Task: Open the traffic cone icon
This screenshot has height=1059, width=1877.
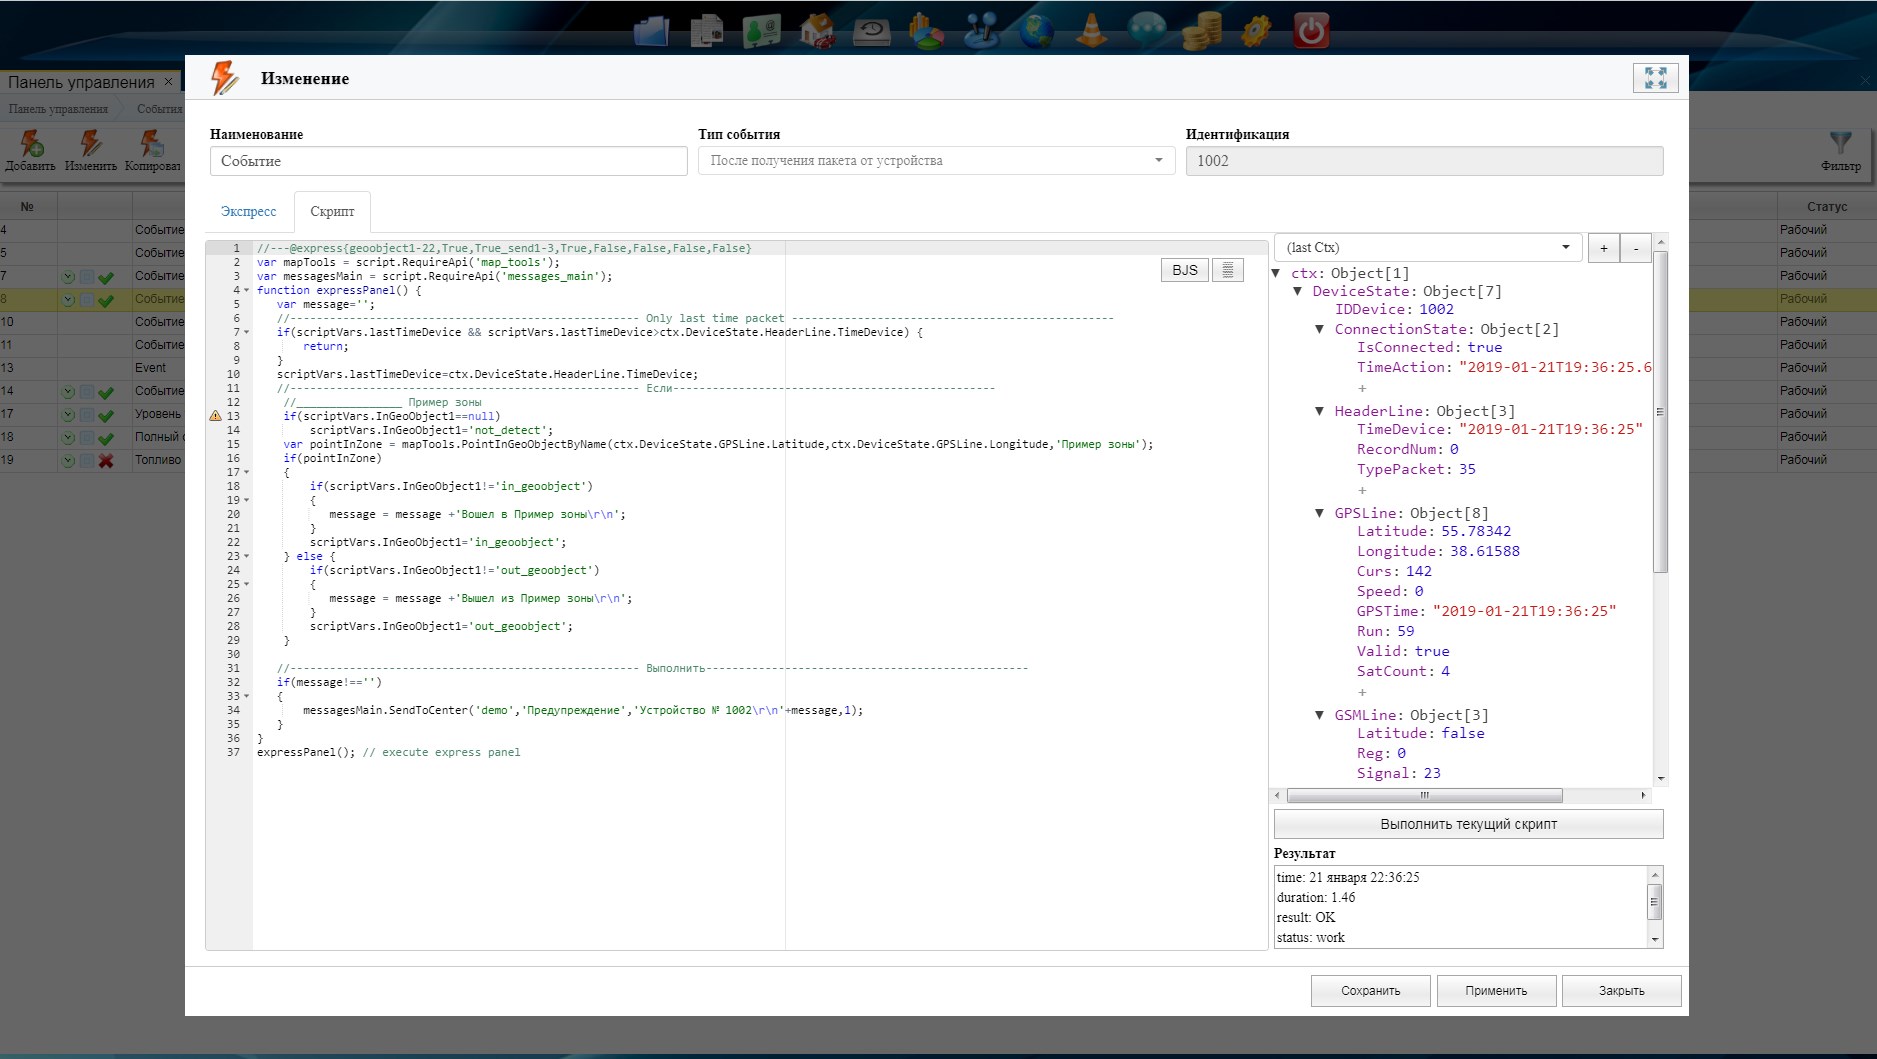Action: pyautogui.click(x=1092, y=30)
